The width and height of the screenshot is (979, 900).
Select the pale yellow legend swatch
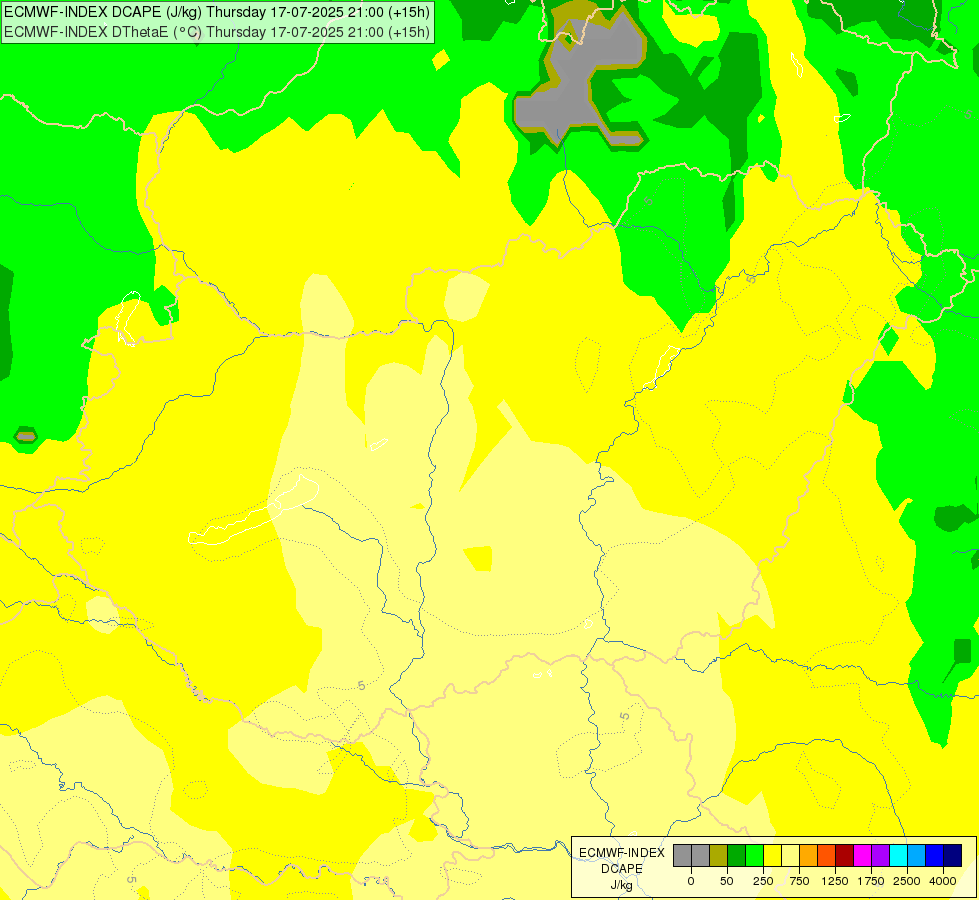point(790,855)
